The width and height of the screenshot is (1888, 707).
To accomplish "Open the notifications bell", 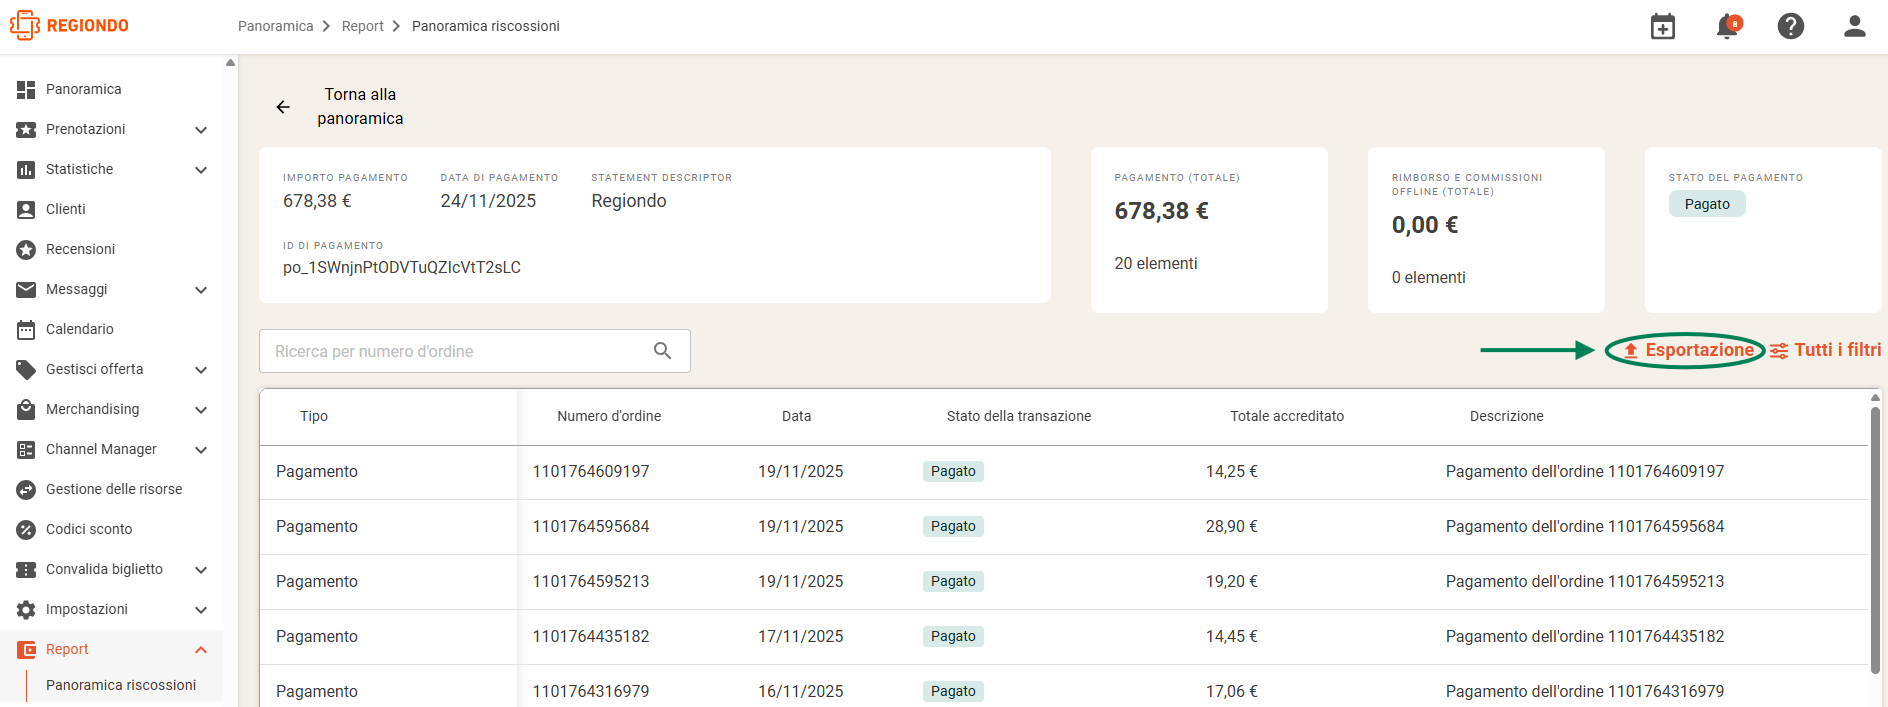I will [x=1727, y=26].
